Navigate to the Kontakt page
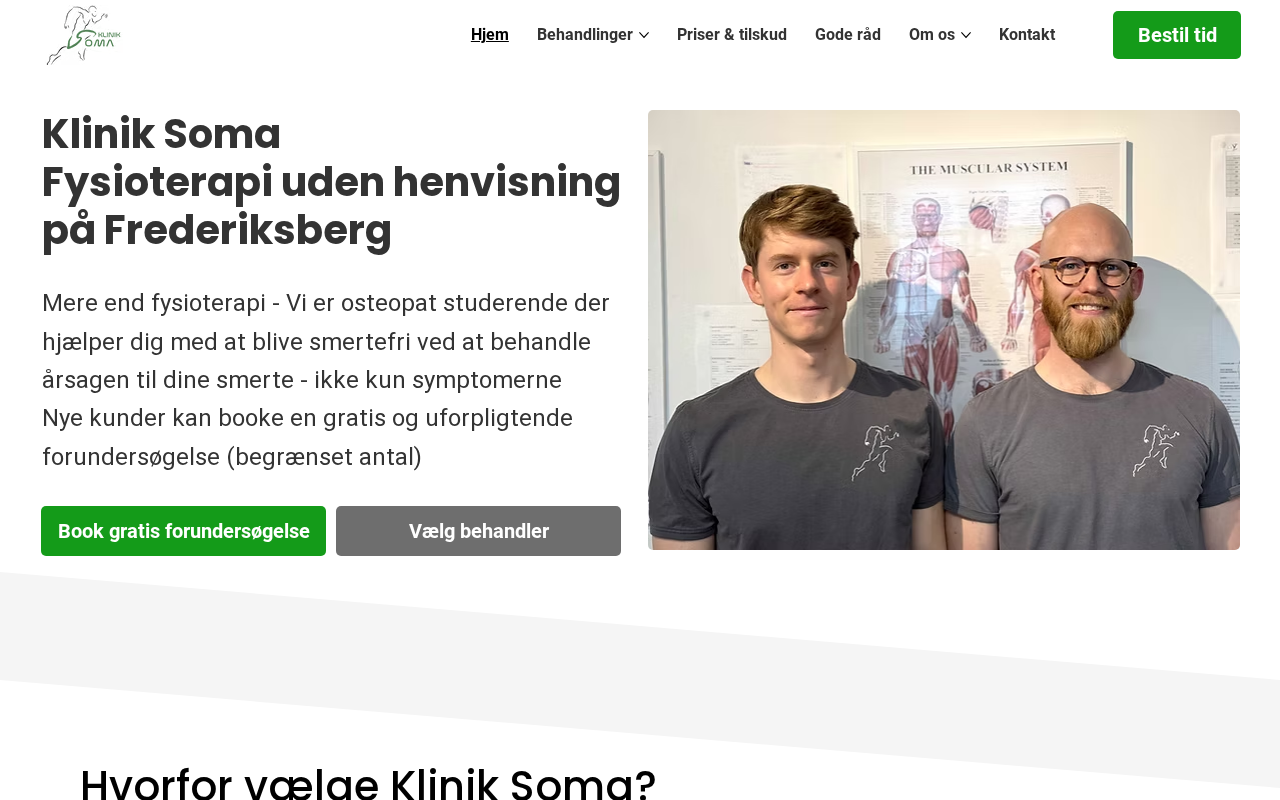 click(x=1027, y=35)
